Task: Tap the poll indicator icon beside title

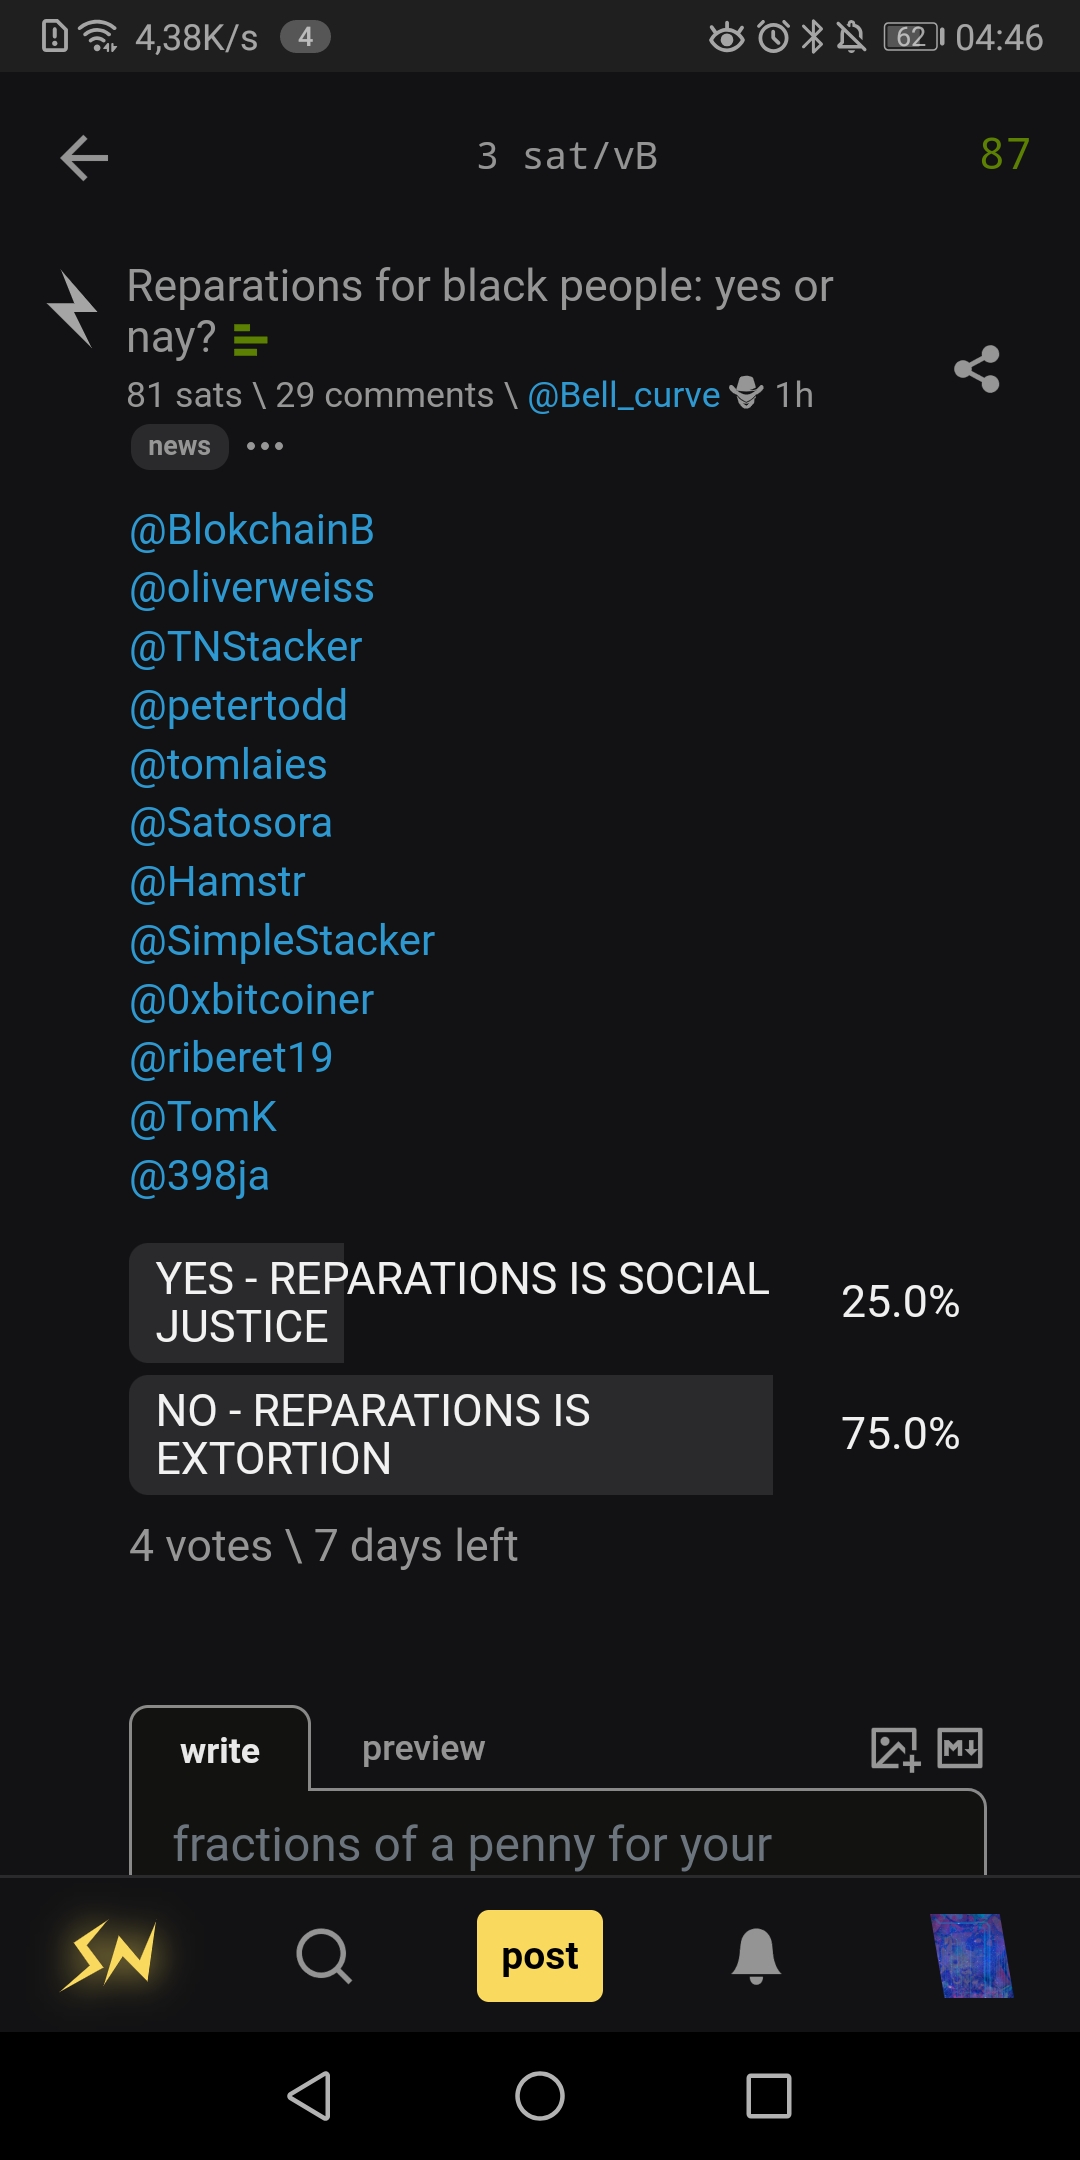Action: (x=249, y=340)
